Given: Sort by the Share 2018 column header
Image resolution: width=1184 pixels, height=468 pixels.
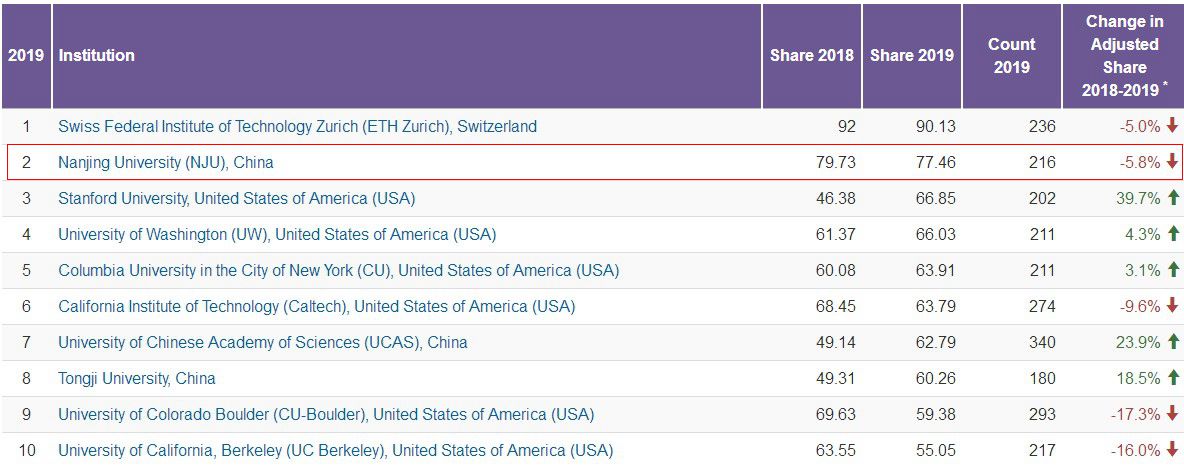Looking at the screenshot, I should click(x=811, y=55).
